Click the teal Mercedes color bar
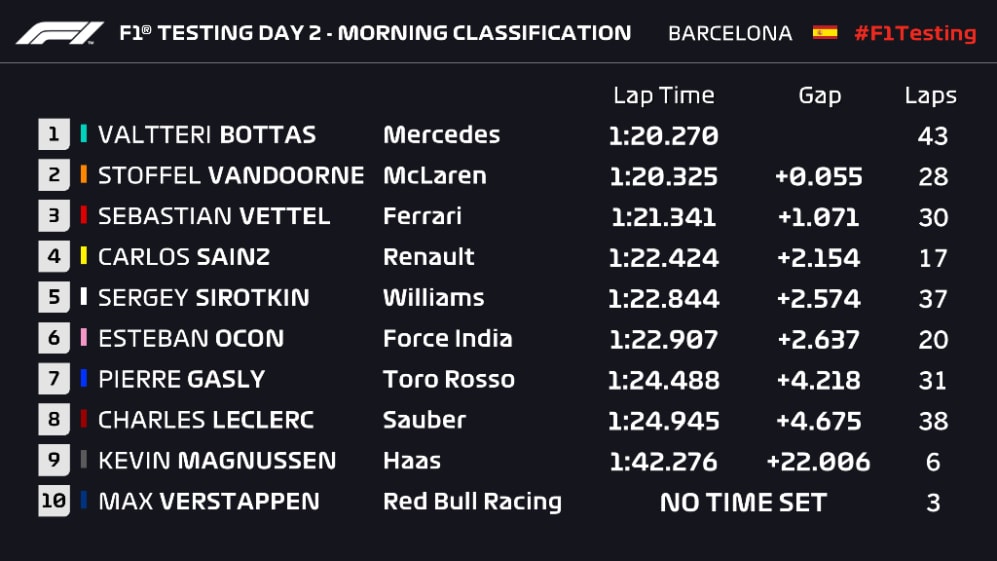997x561 pixels. (84, 134)
